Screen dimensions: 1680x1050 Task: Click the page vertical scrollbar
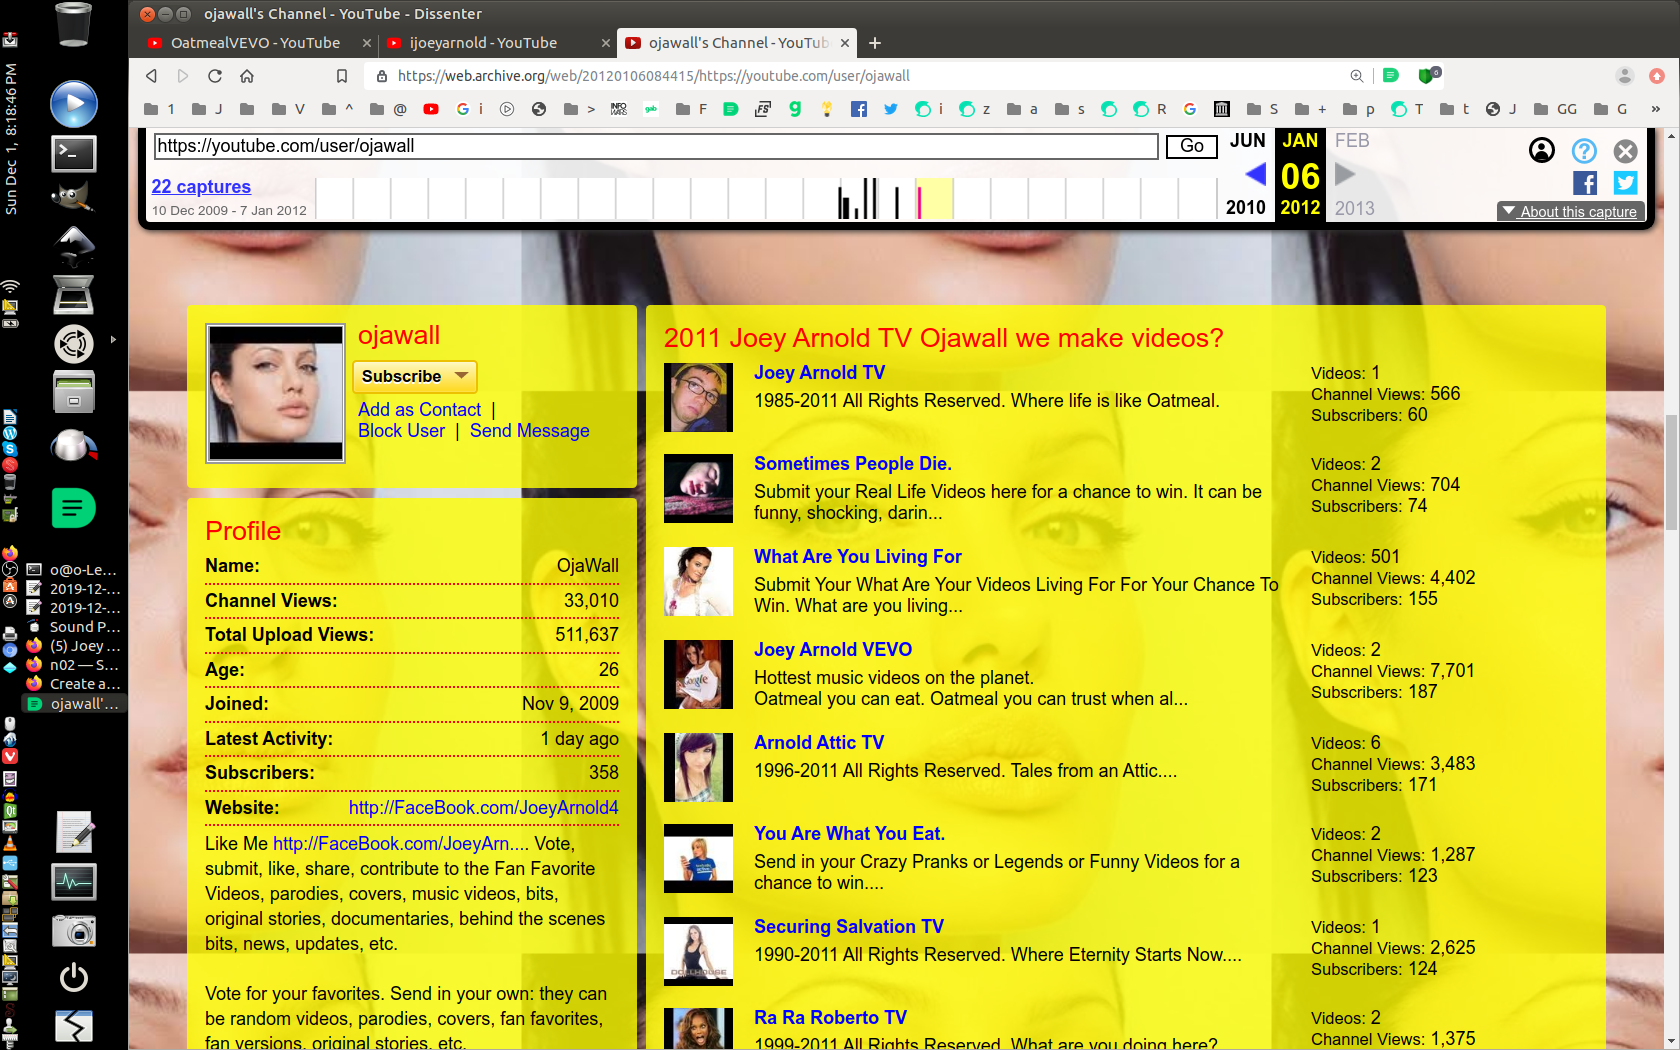coord(1672,473)
